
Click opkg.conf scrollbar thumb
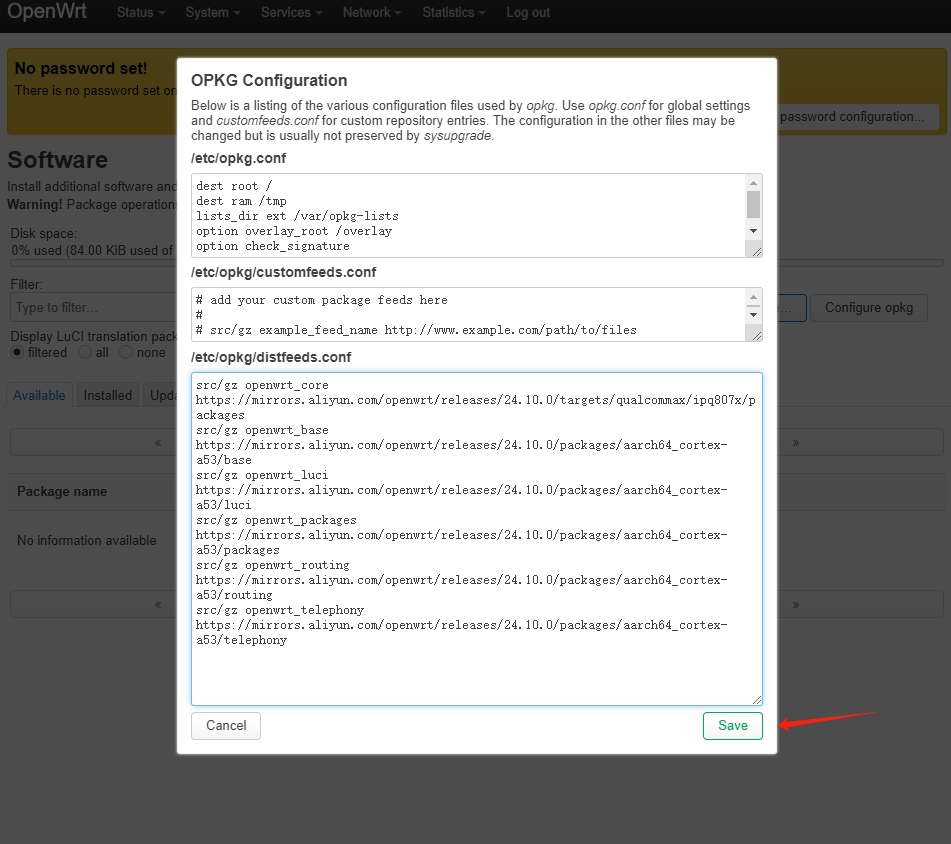753,204
